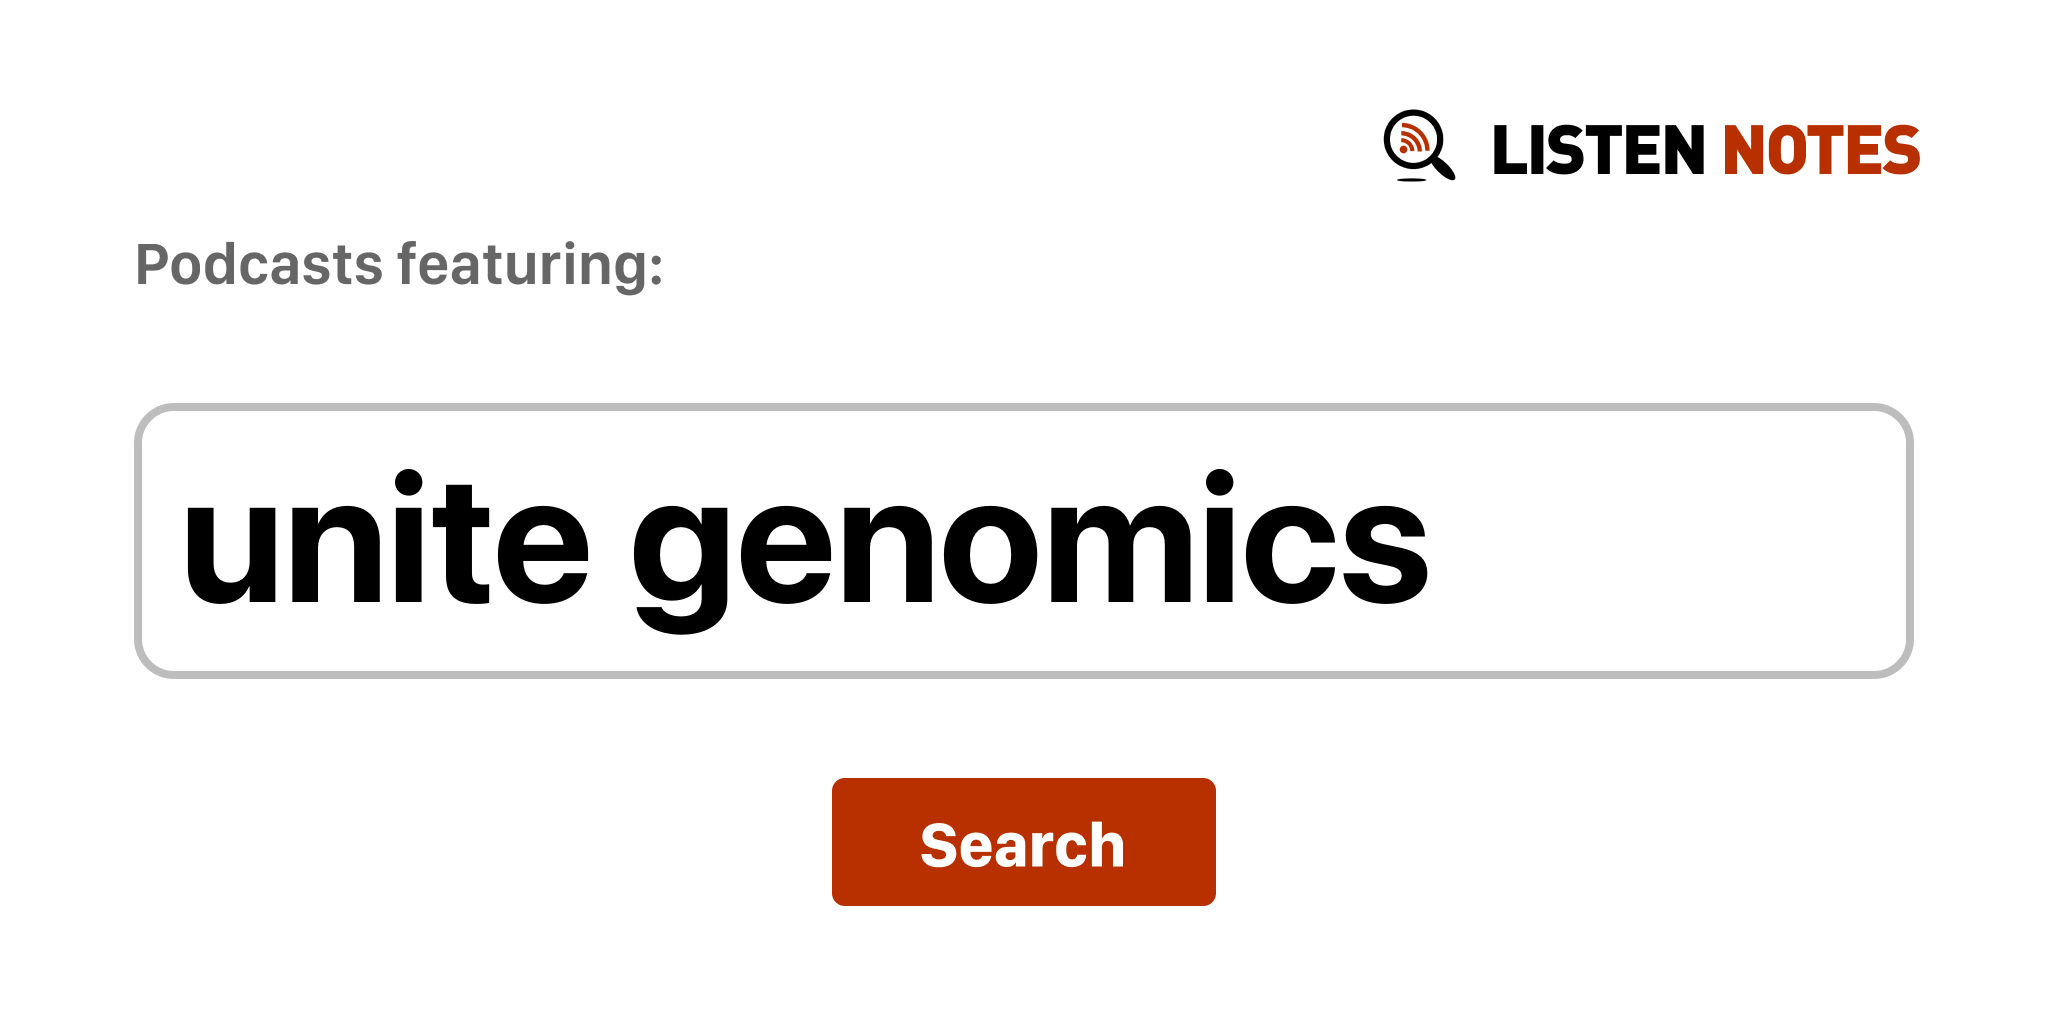Click the space between "unite" and "genomics"

611,541
